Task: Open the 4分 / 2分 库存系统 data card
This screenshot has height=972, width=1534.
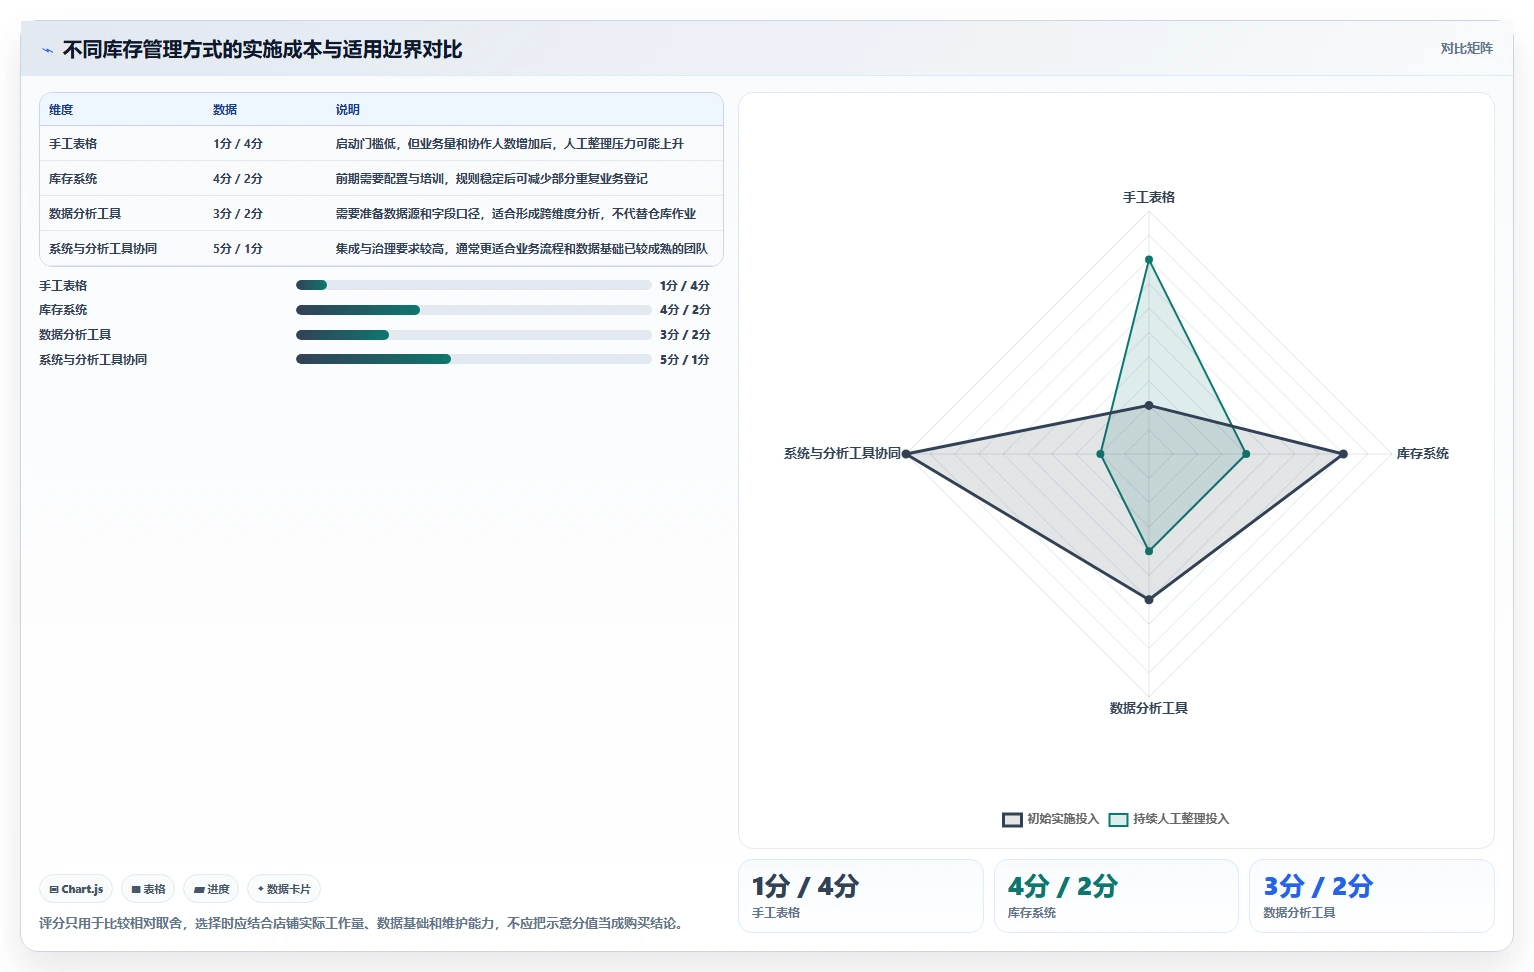Action: tap(1116, 896)
